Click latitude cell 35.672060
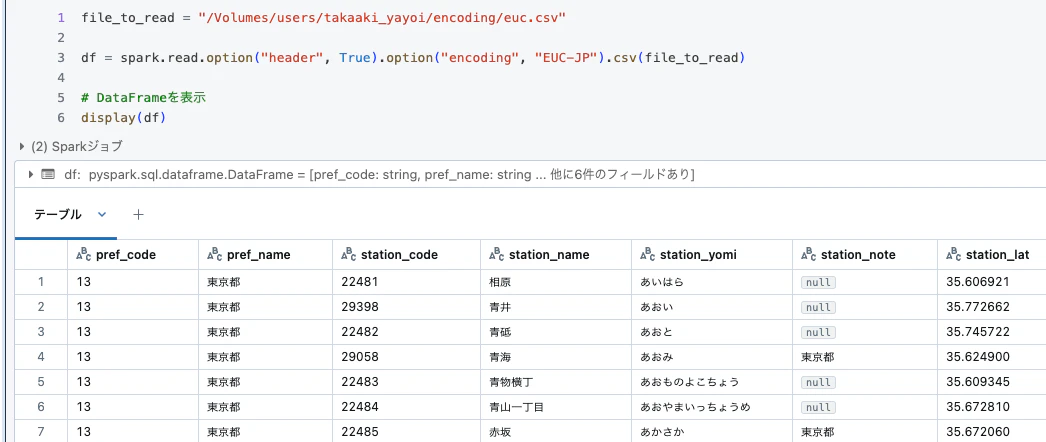Image resolution: width=1046 pixels, height=442 pixels. pyautogui.click(x=992, y=431)
